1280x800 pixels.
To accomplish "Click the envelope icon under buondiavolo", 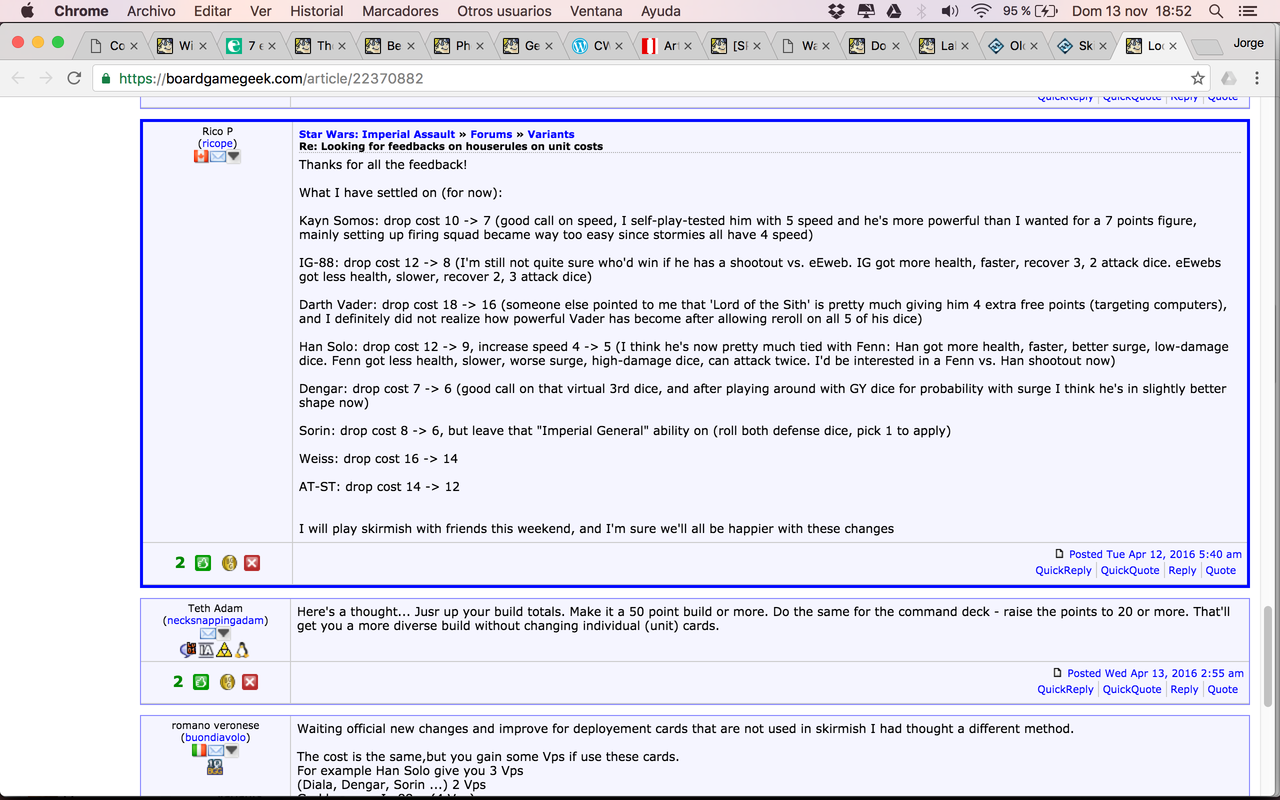I will (215, 751).
